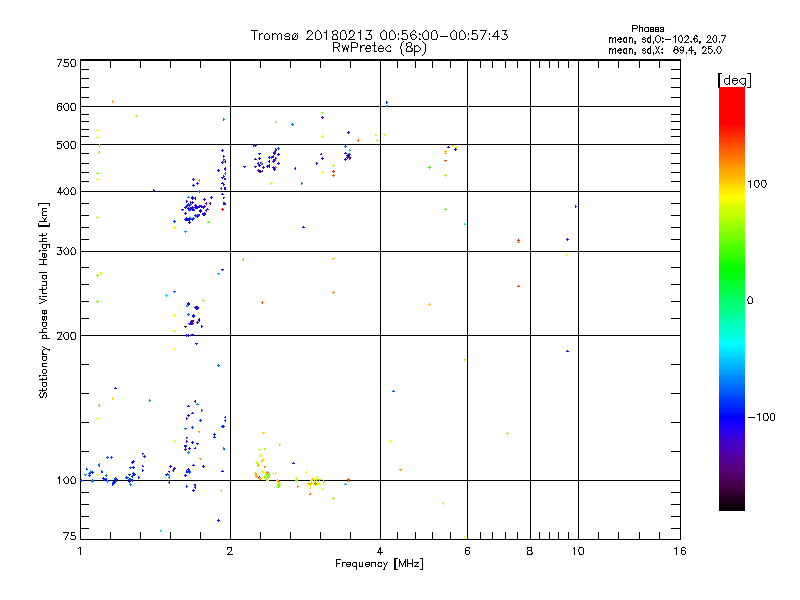Click the 'mean, sd,X: 89.4, 25.0' statistic
This screenshot has width=800, height=600.
665,50
